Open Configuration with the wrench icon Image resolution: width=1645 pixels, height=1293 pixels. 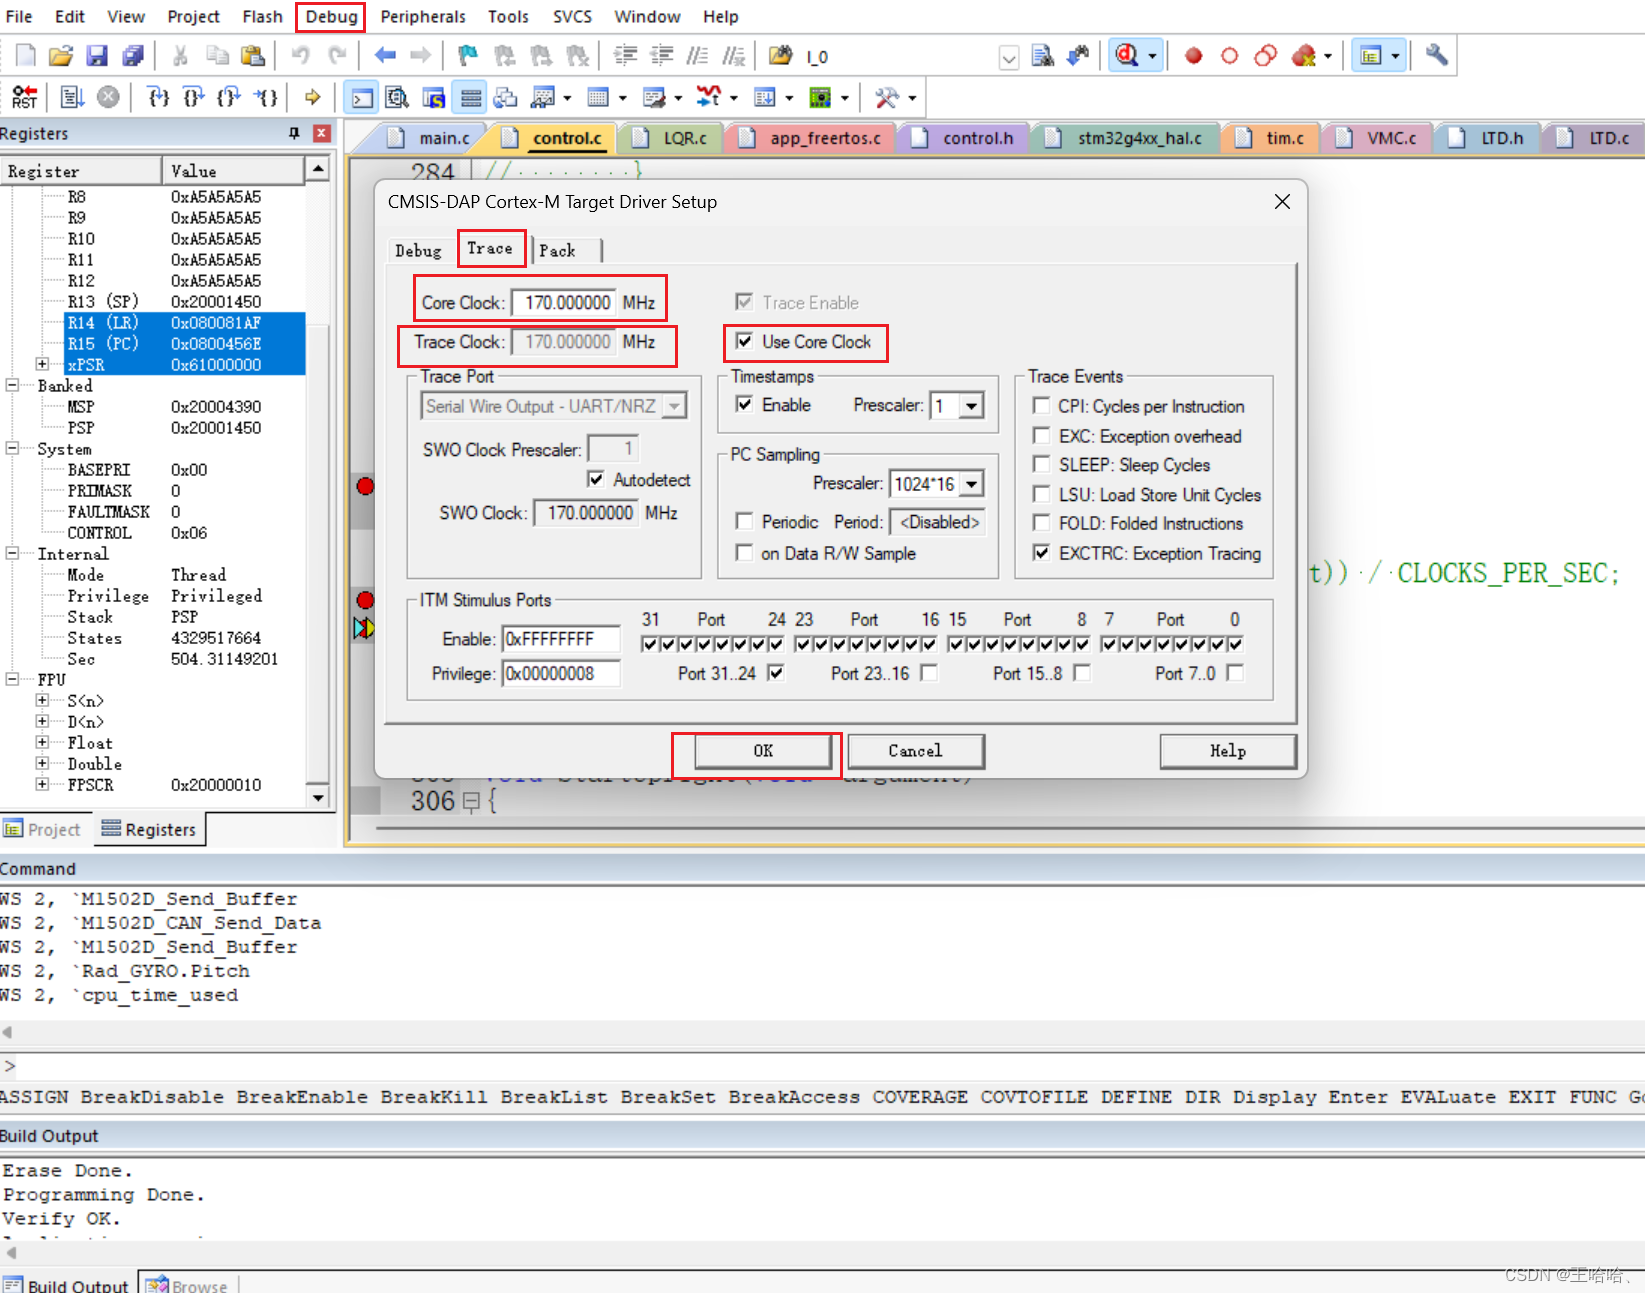pyautogui.click(x=1436, y=55)
